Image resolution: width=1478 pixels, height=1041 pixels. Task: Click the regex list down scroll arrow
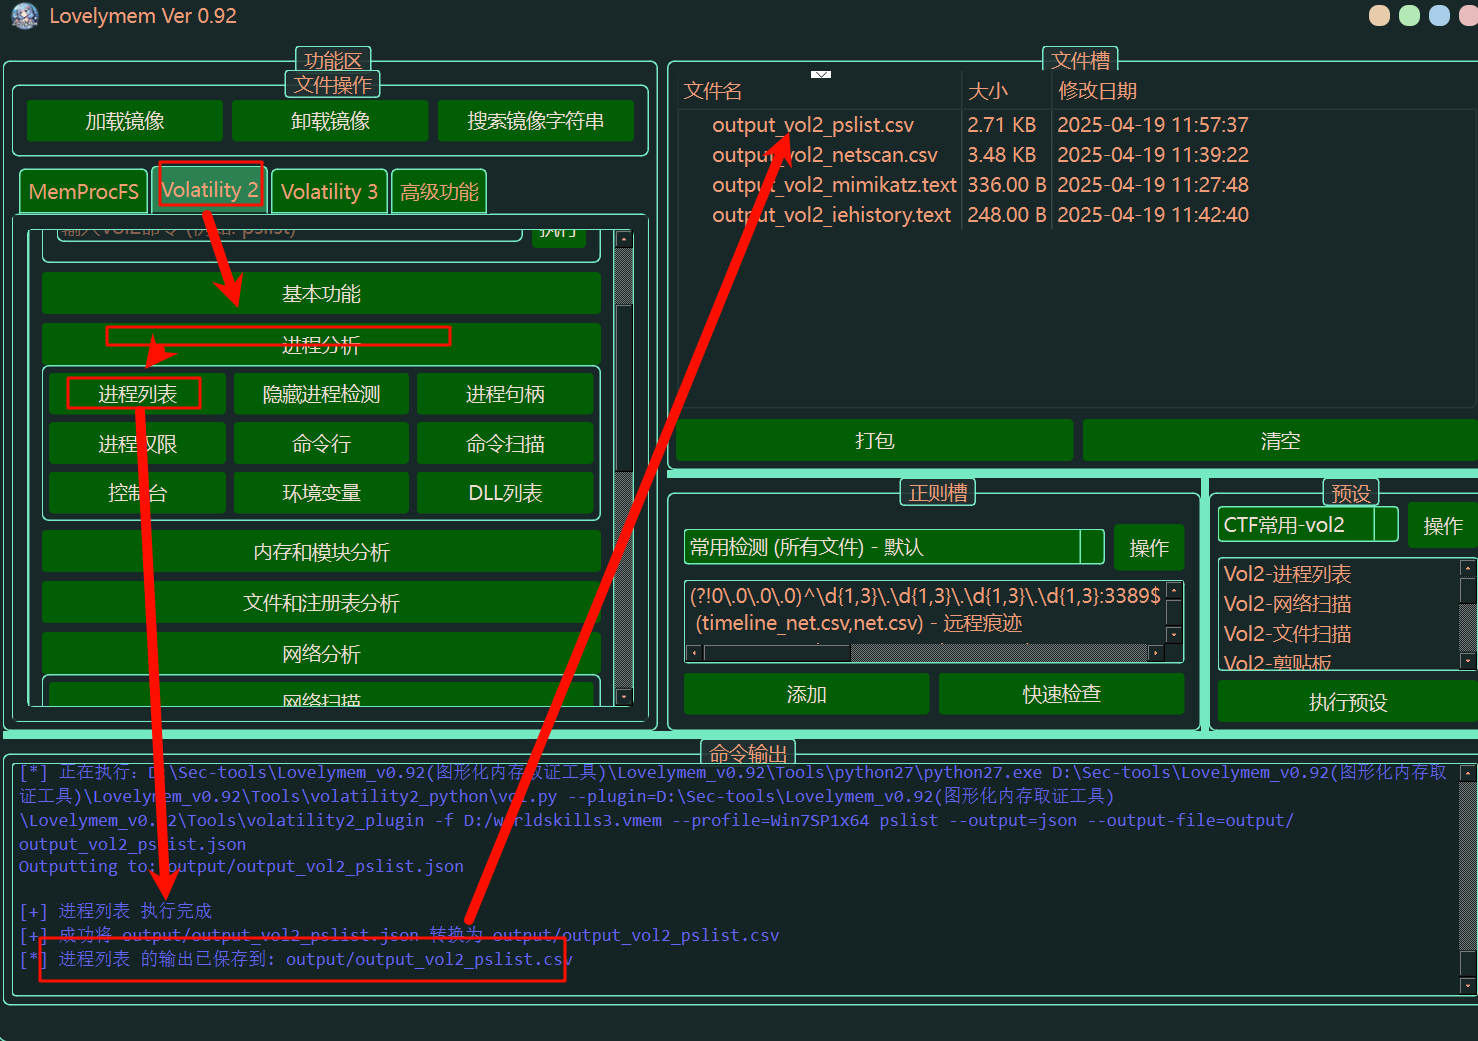[1174, 634]
